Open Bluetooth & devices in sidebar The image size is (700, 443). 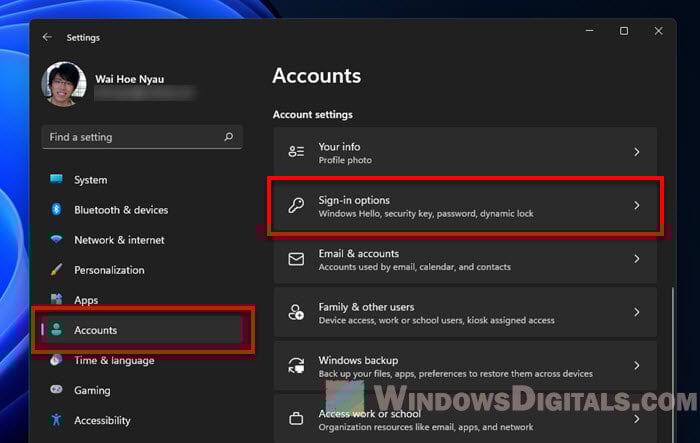tap(142, 209)
